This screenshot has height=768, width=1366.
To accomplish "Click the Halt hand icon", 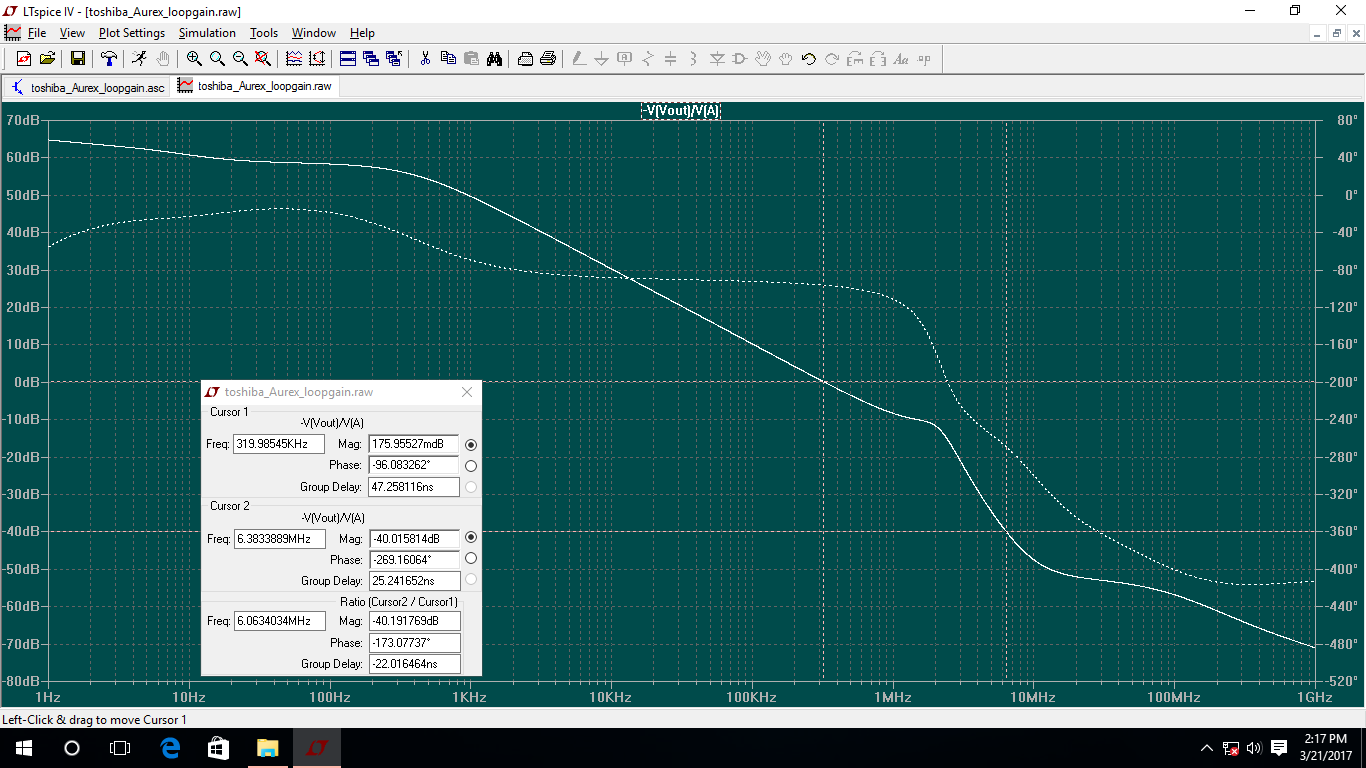I will (x=163, y=59).
